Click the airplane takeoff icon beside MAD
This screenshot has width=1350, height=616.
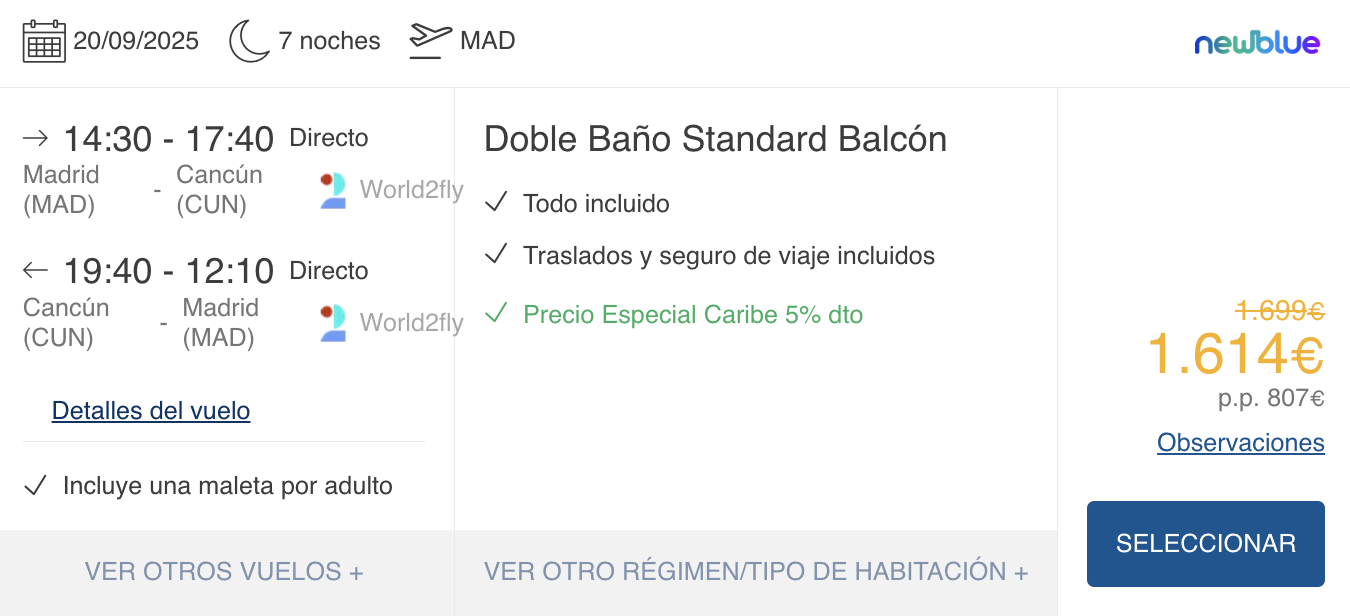[431, 41]
